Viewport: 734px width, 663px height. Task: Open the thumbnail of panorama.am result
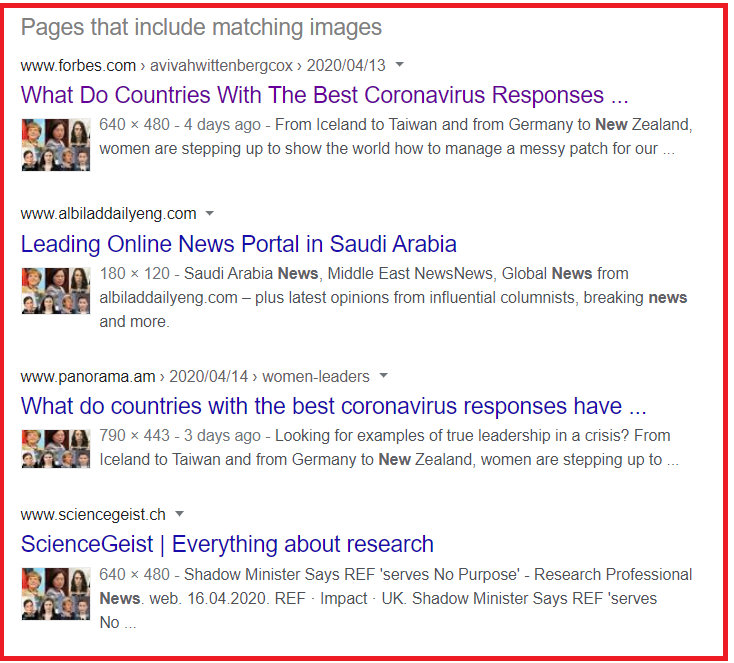[x=56, y=449]
